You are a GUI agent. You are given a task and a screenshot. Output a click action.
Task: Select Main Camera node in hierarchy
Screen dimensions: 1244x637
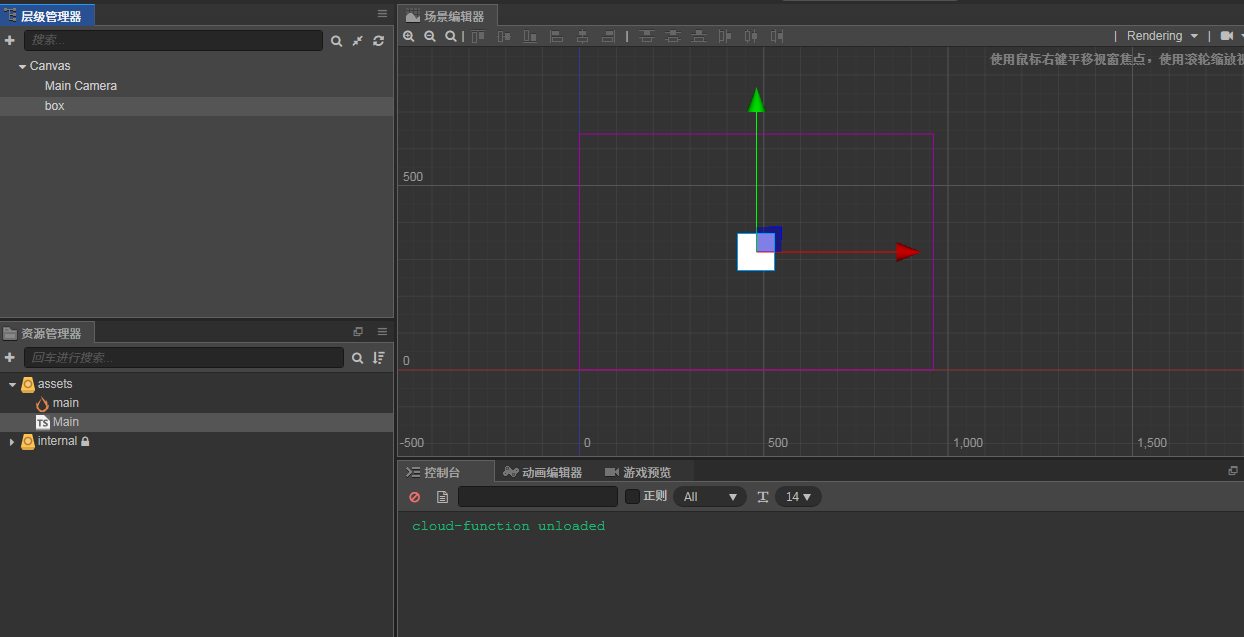81,86
